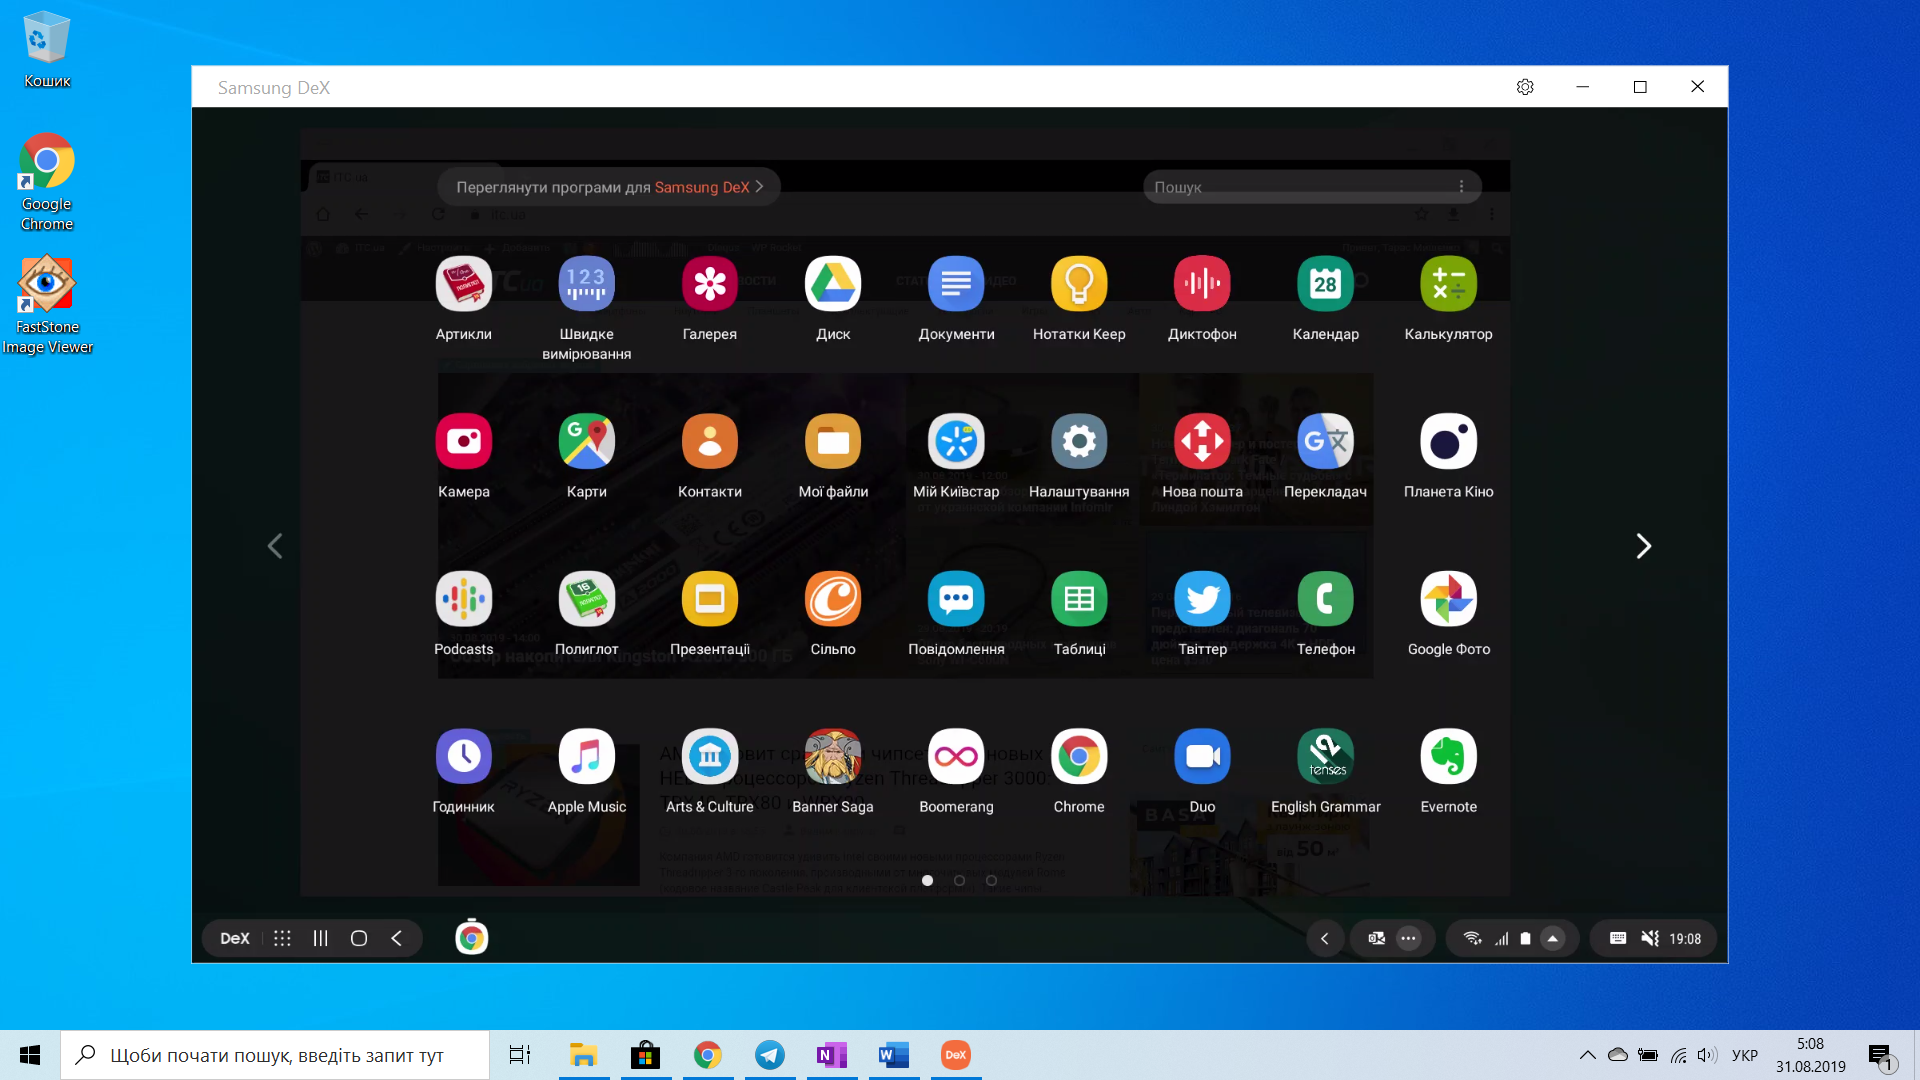Click the DeX home button
This screenshot has height=1080, width=1920.
pos(359,938)
